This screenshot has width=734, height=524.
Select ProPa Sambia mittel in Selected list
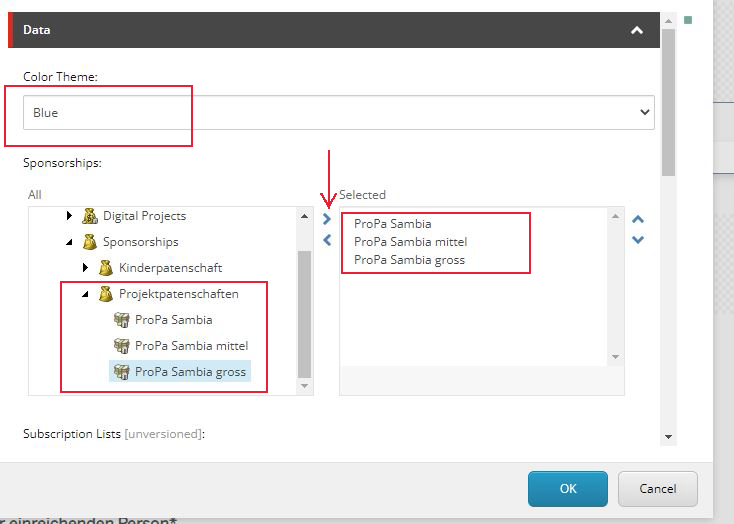(411, 242)
